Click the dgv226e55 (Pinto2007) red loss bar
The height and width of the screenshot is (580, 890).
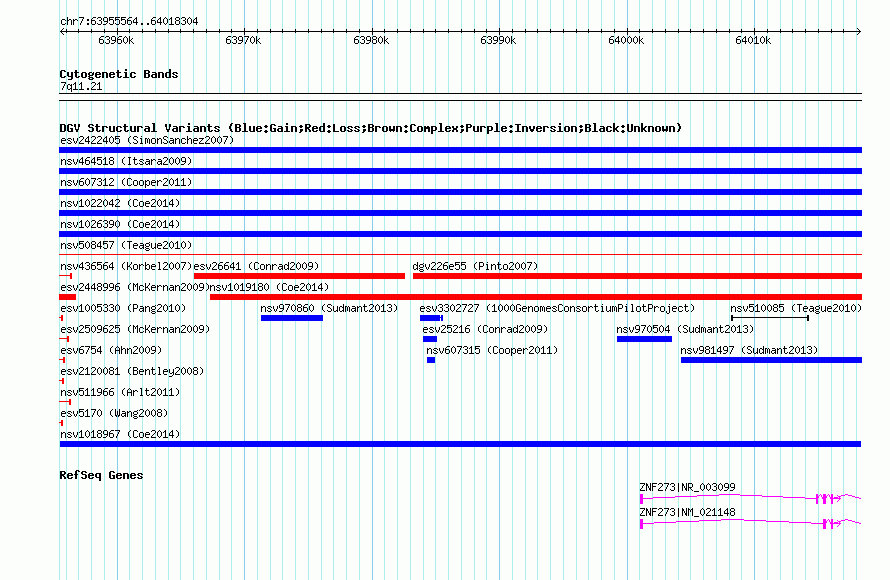coord(637,276)
